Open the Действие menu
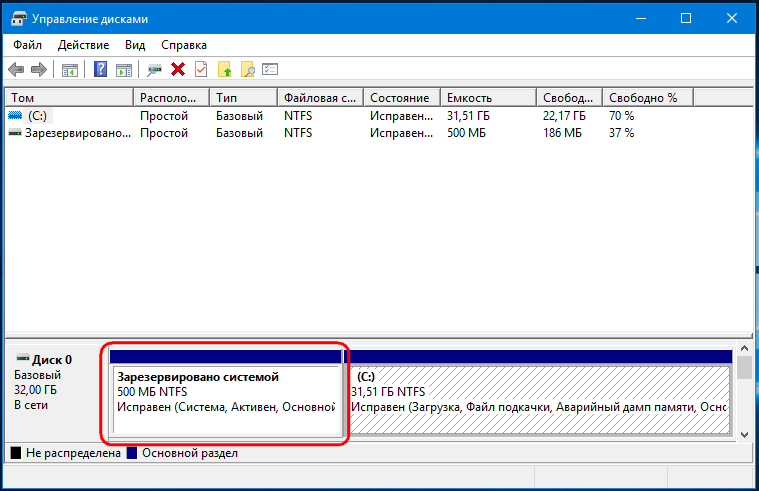 (x=83, y=45)
